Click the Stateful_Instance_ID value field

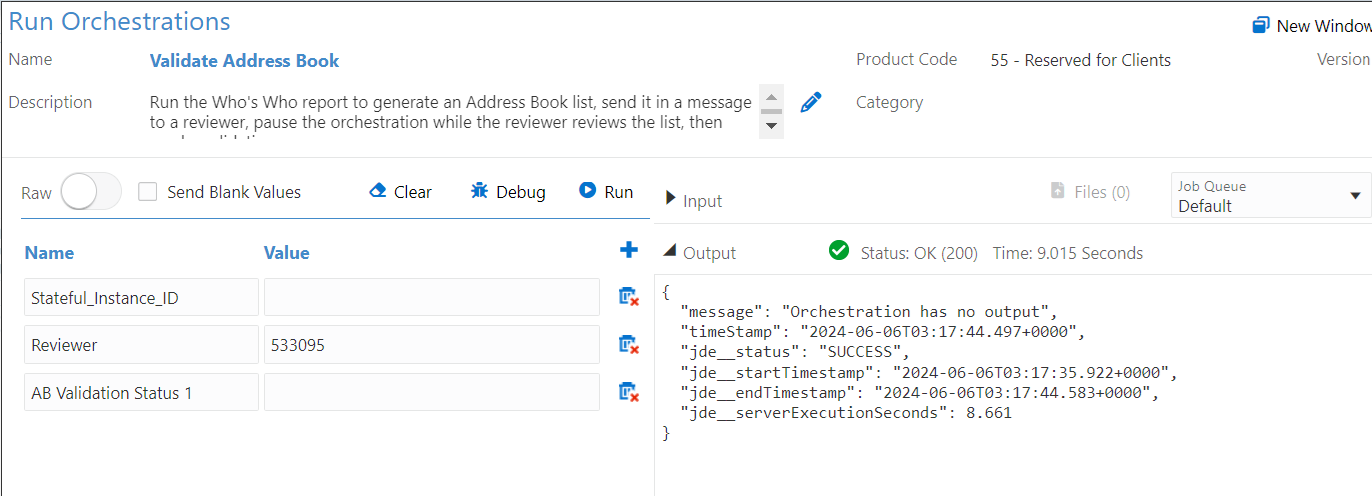[x=431, y=297]
